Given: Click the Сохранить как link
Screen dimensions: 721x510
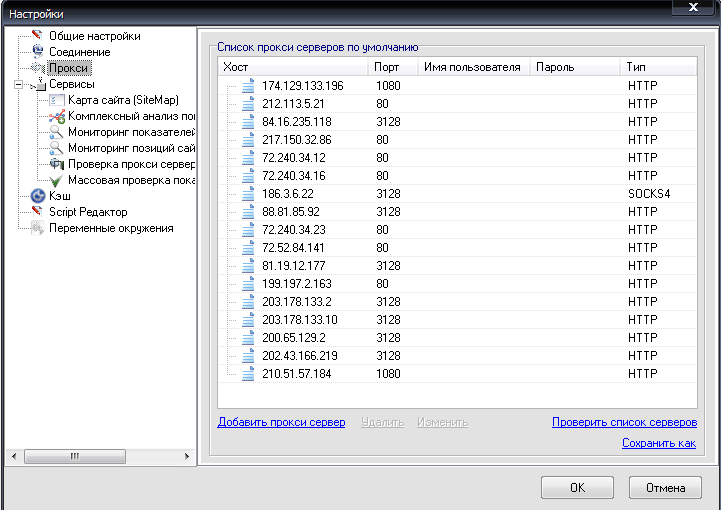Looking at the screenshot, I should coord(658,443).
